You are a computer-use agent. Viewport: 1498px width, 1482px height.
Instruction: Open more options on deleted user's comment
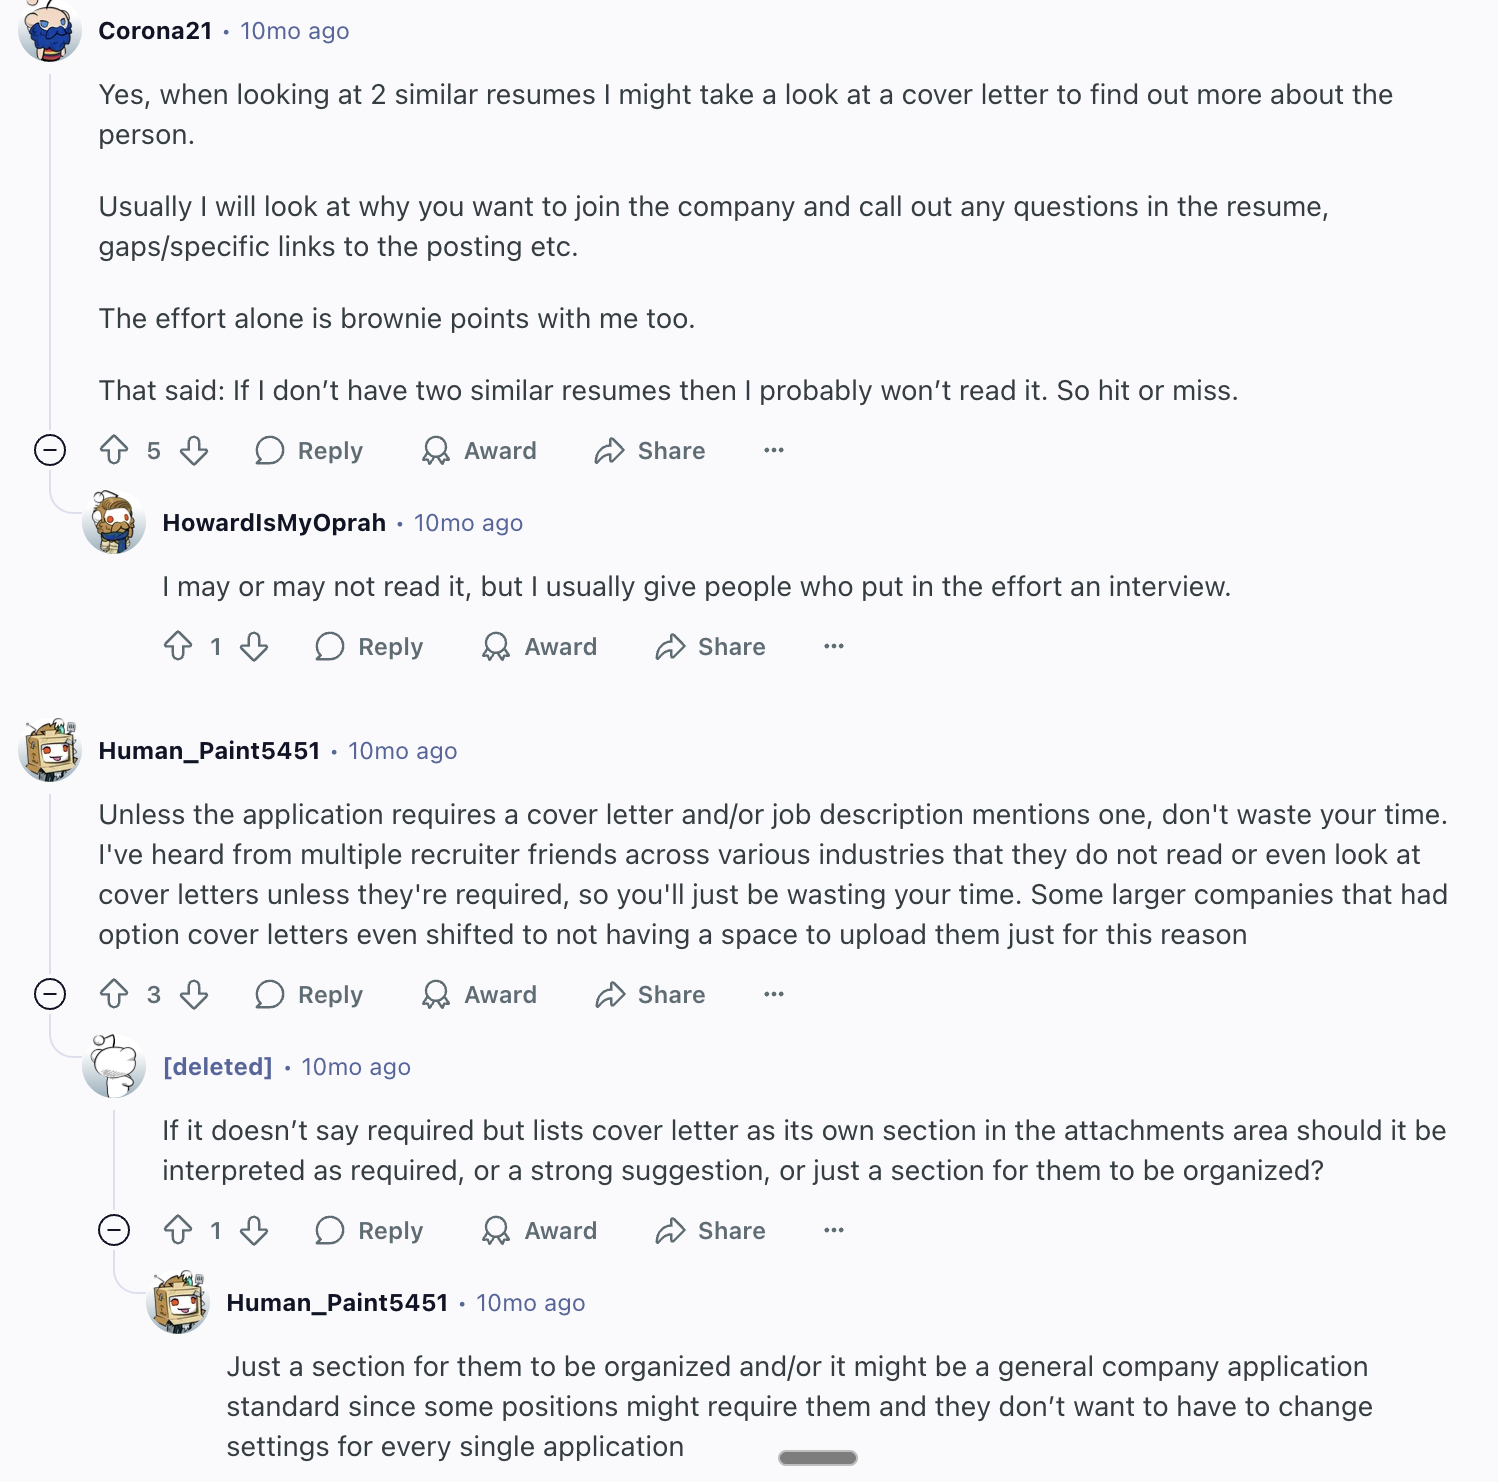pos(834,1231)
